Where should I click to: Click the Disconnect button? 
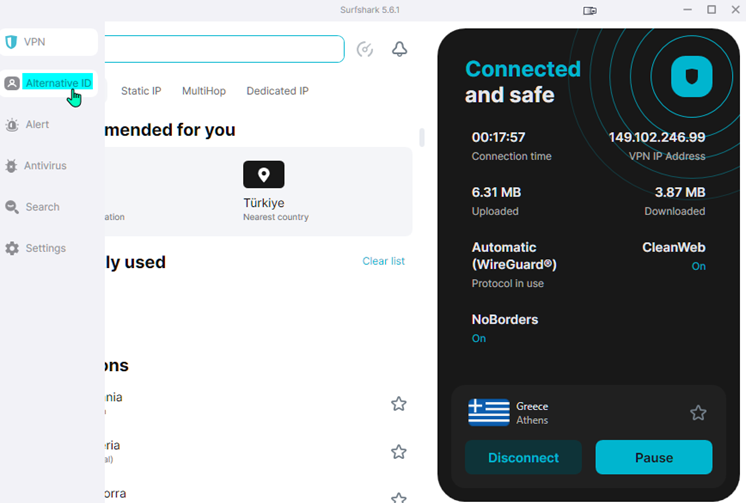(523, 457)
